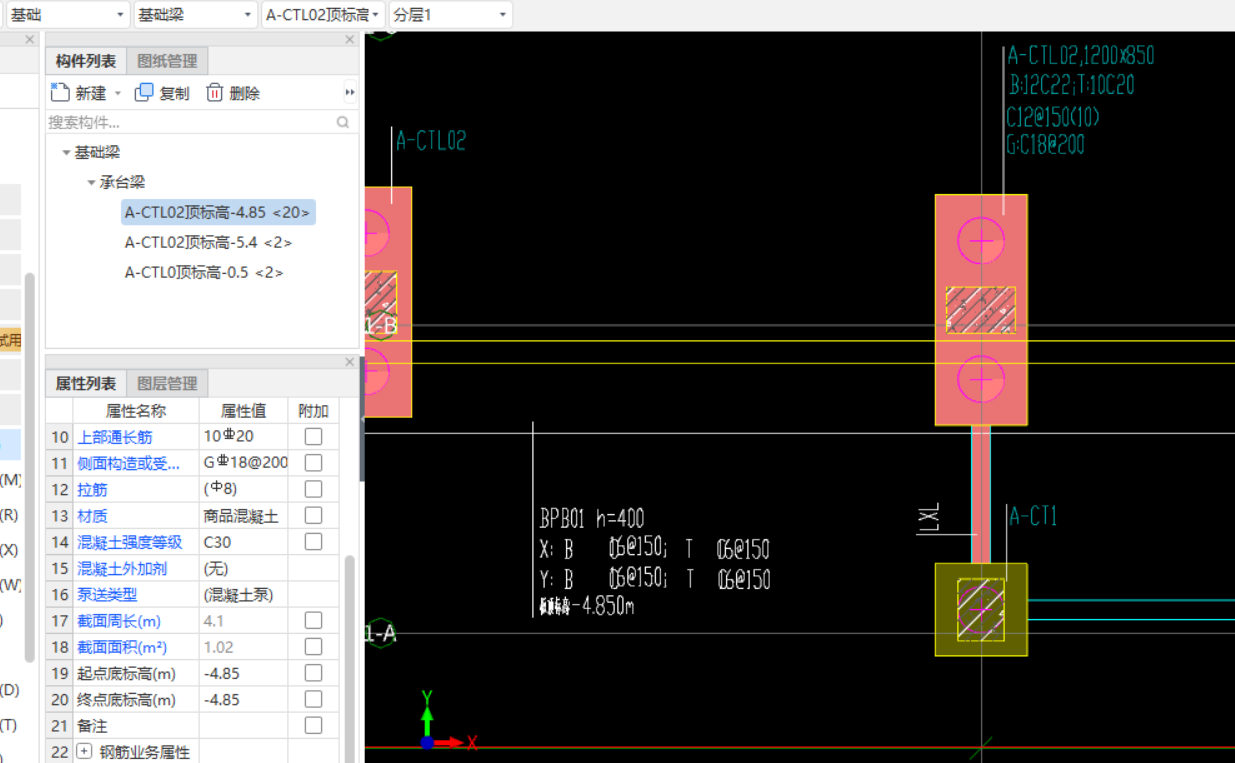Tick the 附加 checkbox for 混凝土强度等级
The image size is (1235, 763).
point(313,541)
